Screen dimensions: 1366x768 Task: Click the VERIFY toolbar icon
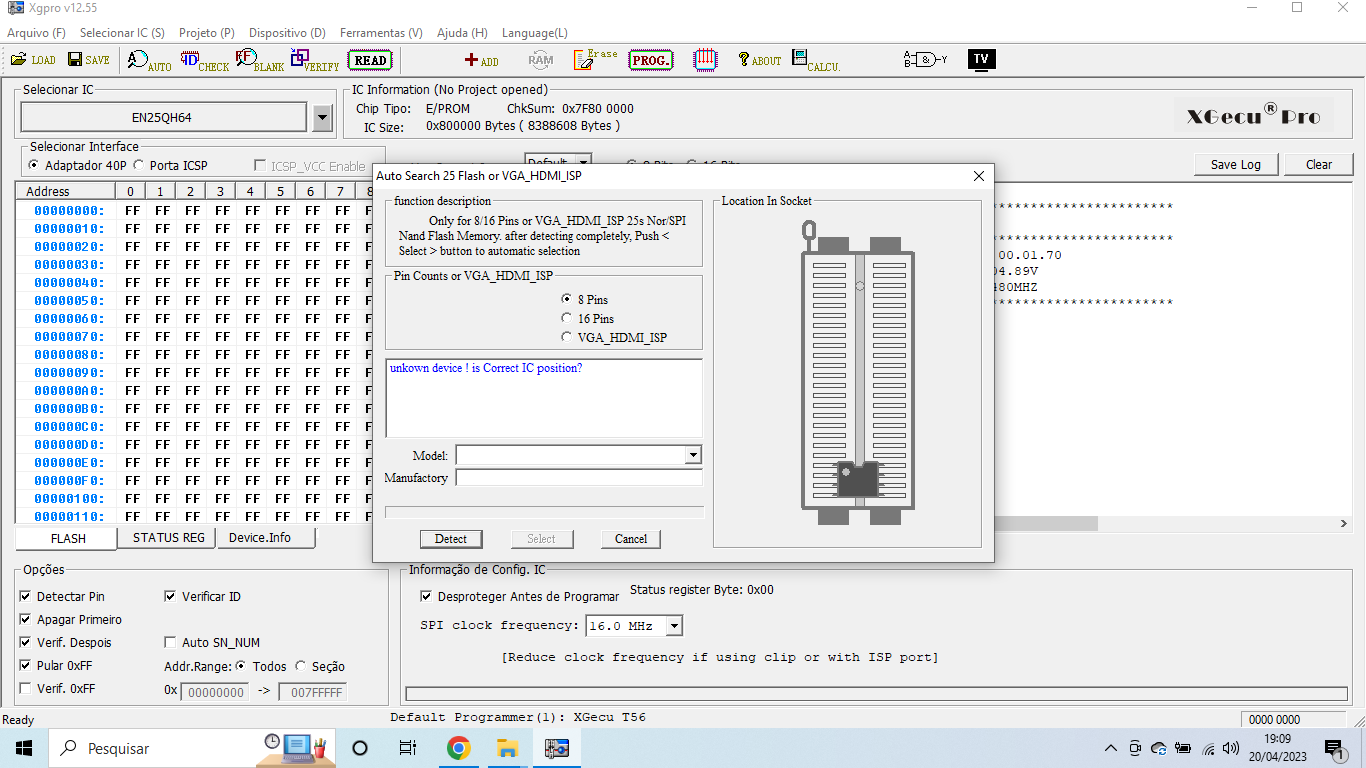314,60
